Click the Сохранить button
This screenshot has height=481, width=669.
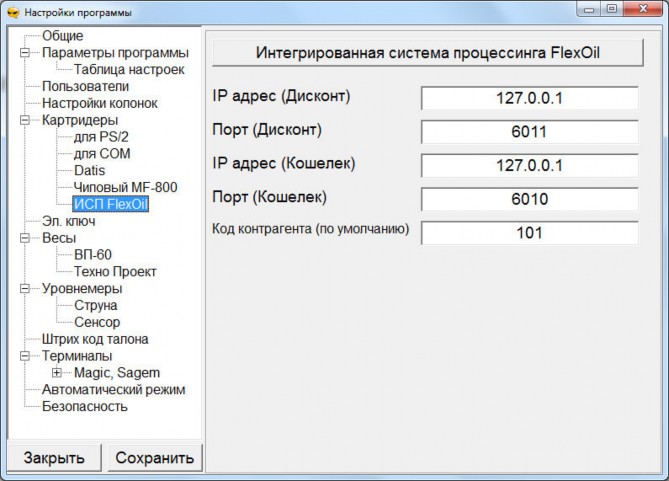(x=155, y=458)
